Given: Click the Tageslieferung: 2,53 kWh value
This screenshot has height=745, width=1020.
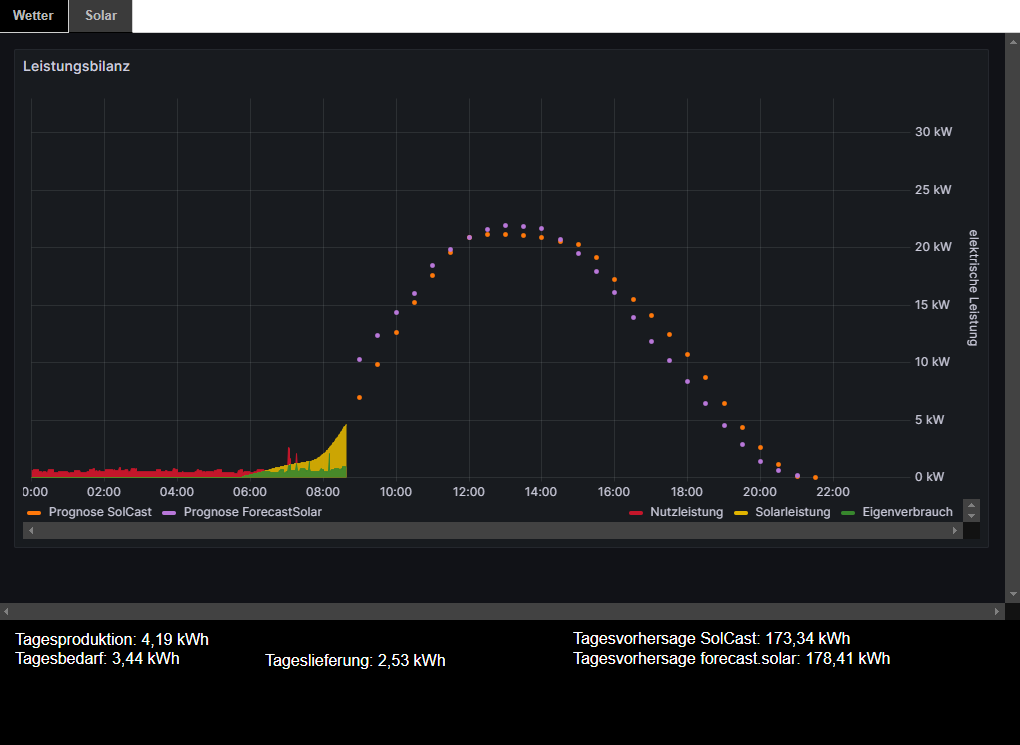Looking at the screenshot, I should tap(355, 661).
